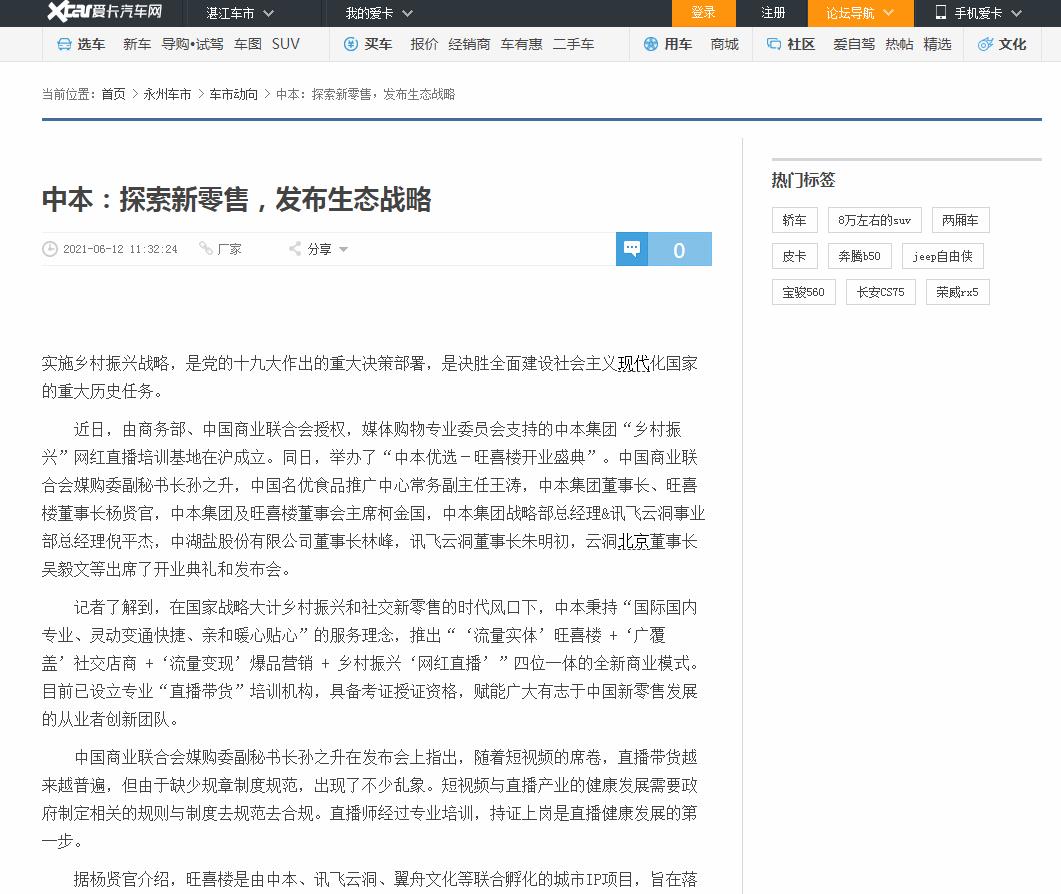
Task: Click the 热门标签 sidebar heading
Action: [x=803, y=180]
